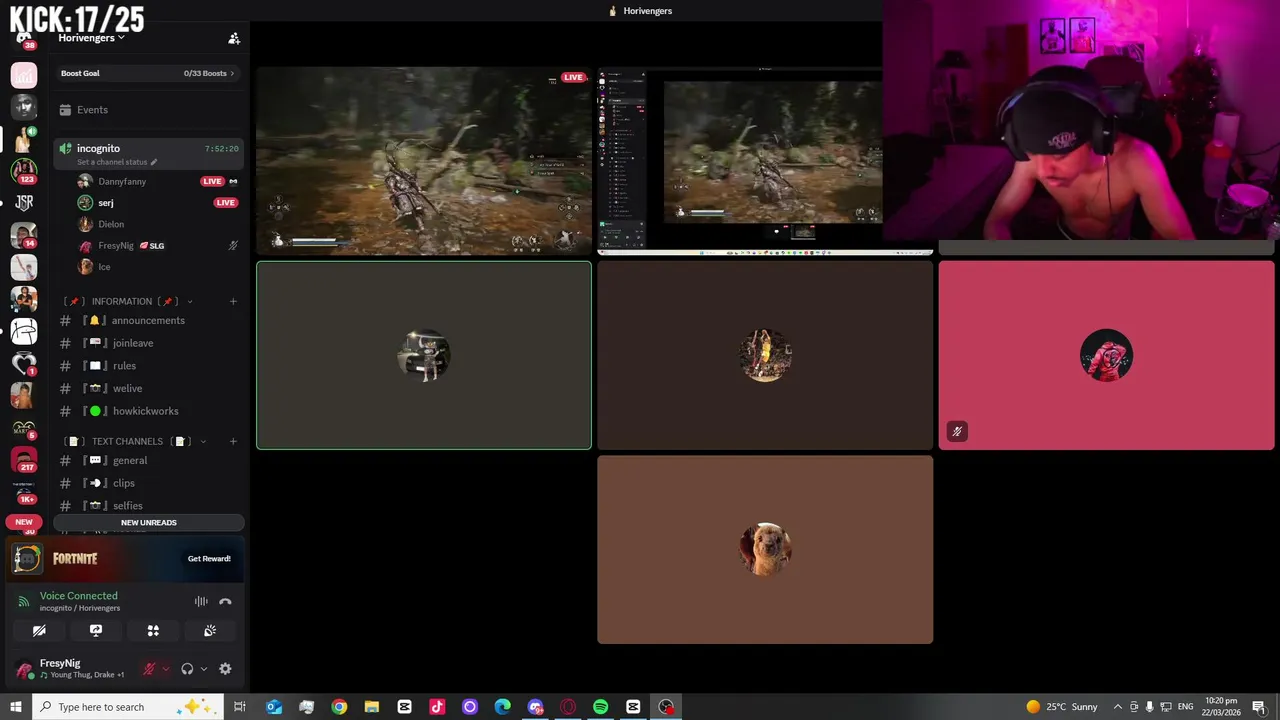Open Discord from the taskbar
The width and height of the screenshot is (1280, 720).
tap(535, 707)
